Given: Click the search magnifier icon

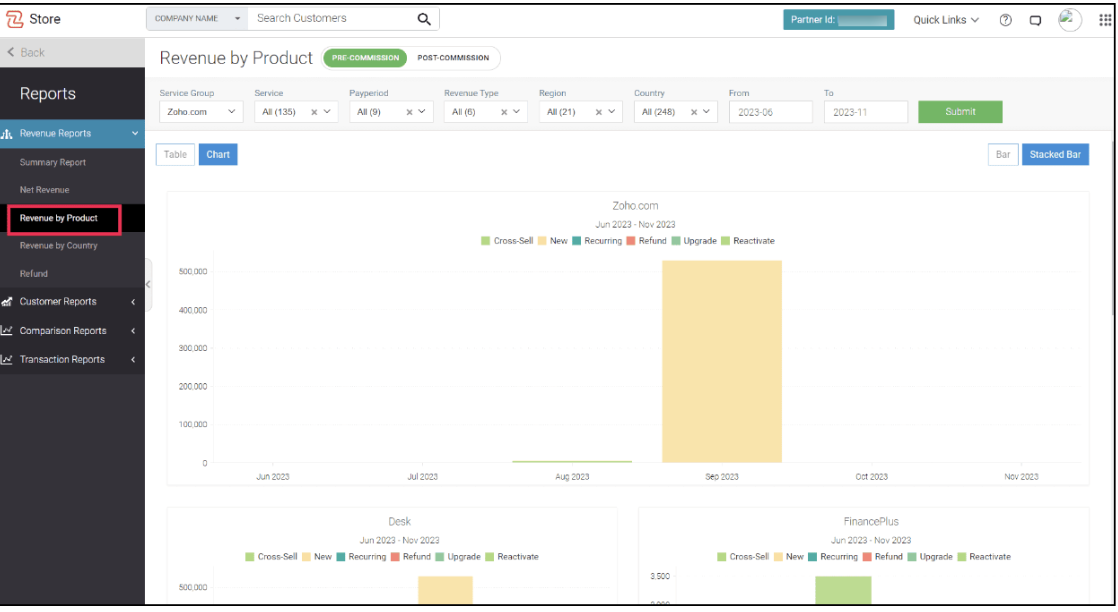Looking at the screenshot, I should pos(424,19).
